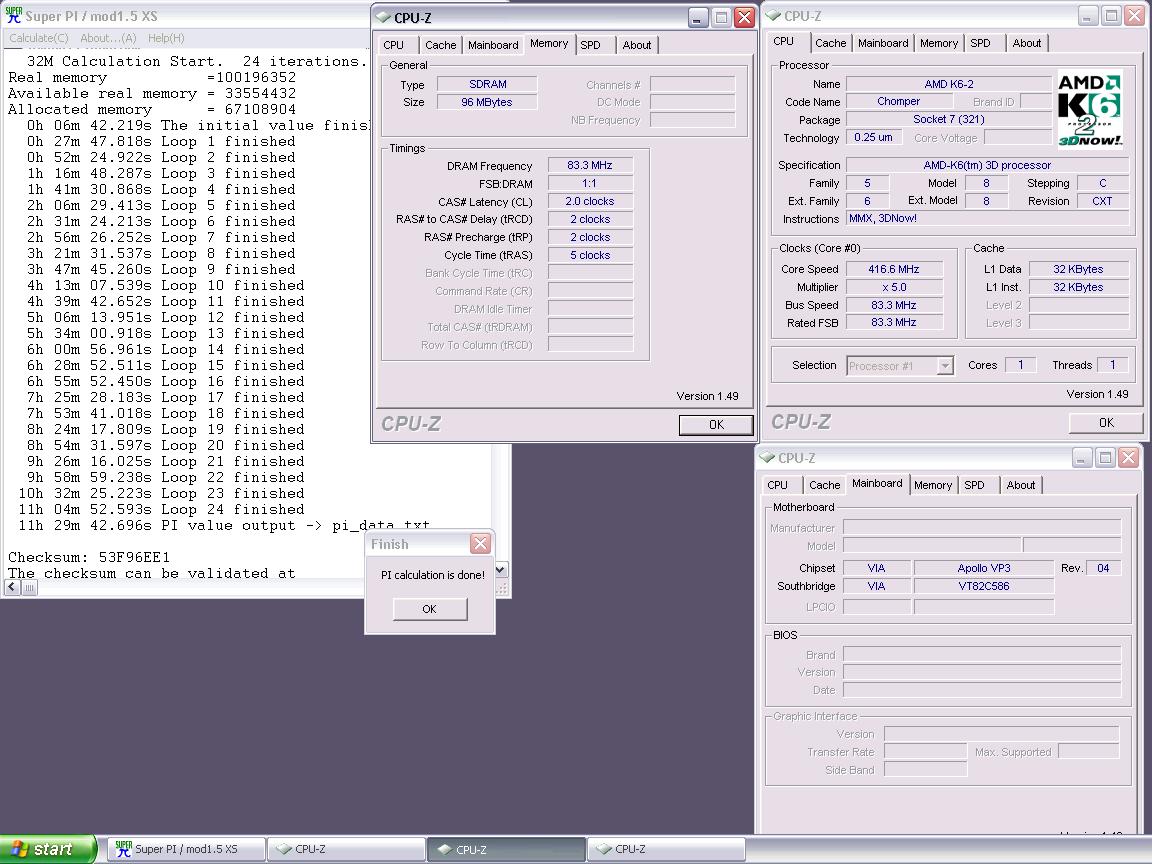This screenshot has height=864, width=1152.
Task: Click the AMD K6-2 Name field
Action: [949, 84]
